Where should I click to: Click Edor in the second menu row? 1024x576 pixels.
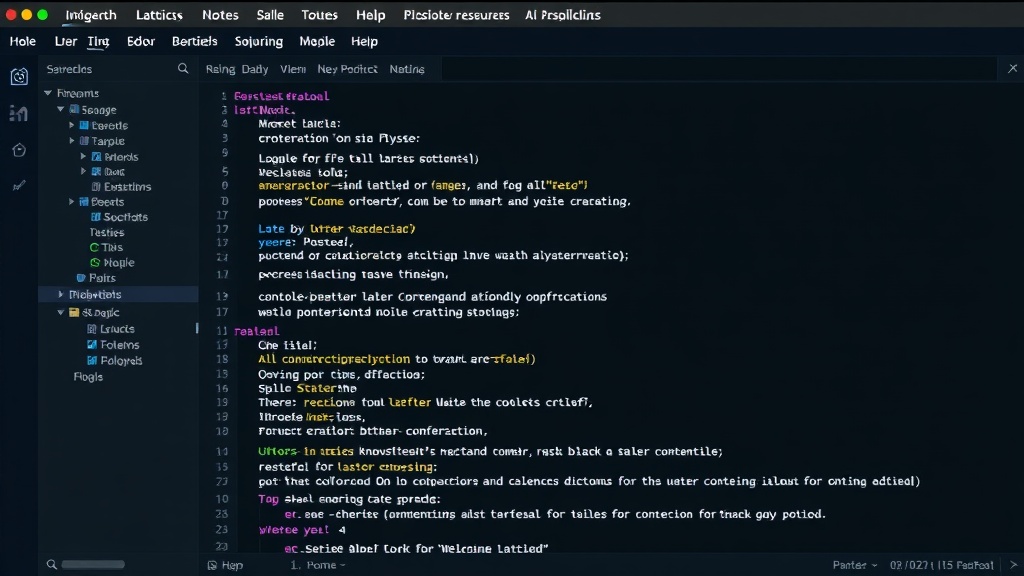[x=140, y=41]
